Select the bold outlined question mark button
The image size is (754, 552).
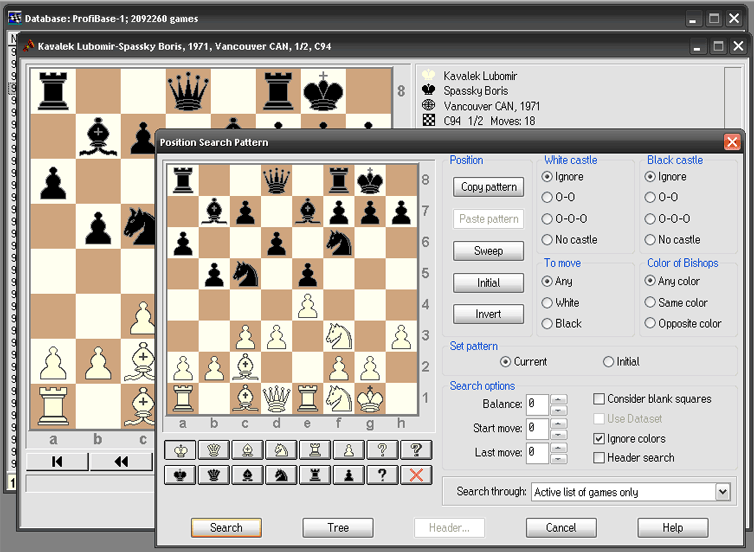pyautogui.click(x=416, y=450)
